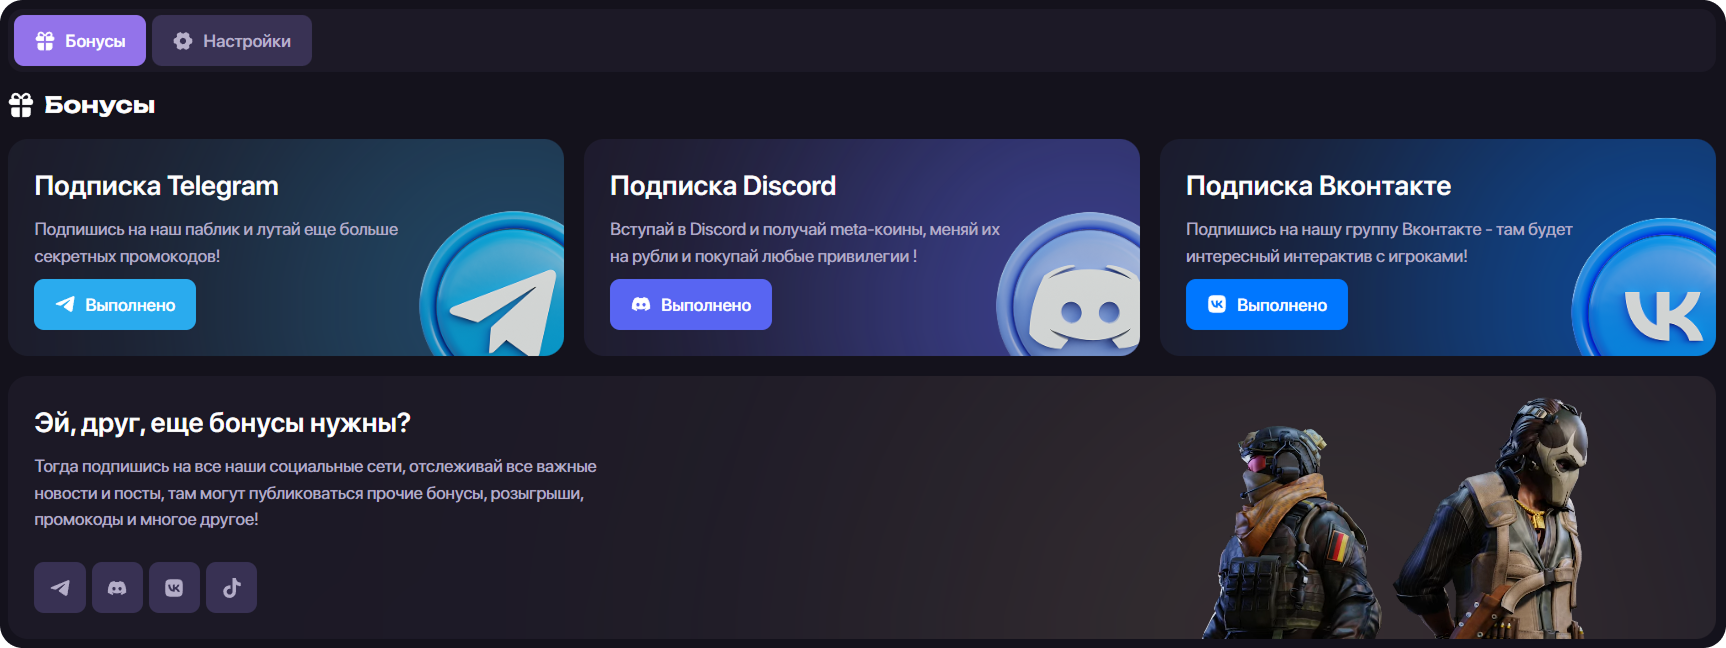The height and width of the screenshot is (648, 1726).
Task: Open the TikTok social icon button
Action: pos(231,588)
